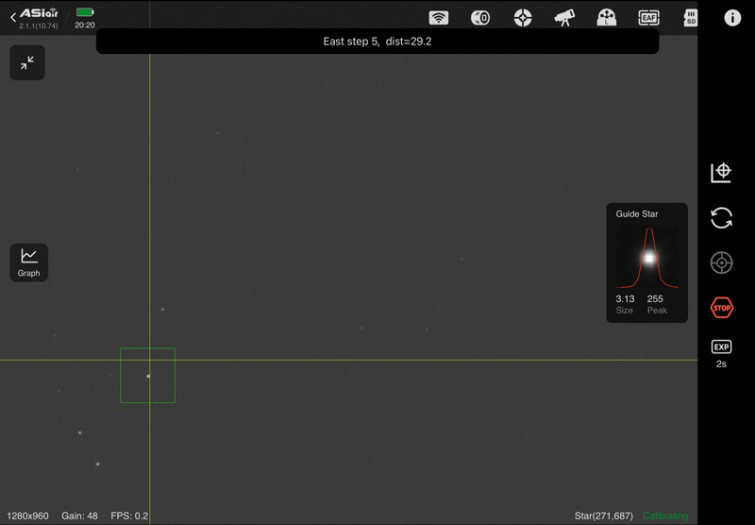755x525 pixels.
Task: Click the battery indicator icon
Action: coord(85,12)
